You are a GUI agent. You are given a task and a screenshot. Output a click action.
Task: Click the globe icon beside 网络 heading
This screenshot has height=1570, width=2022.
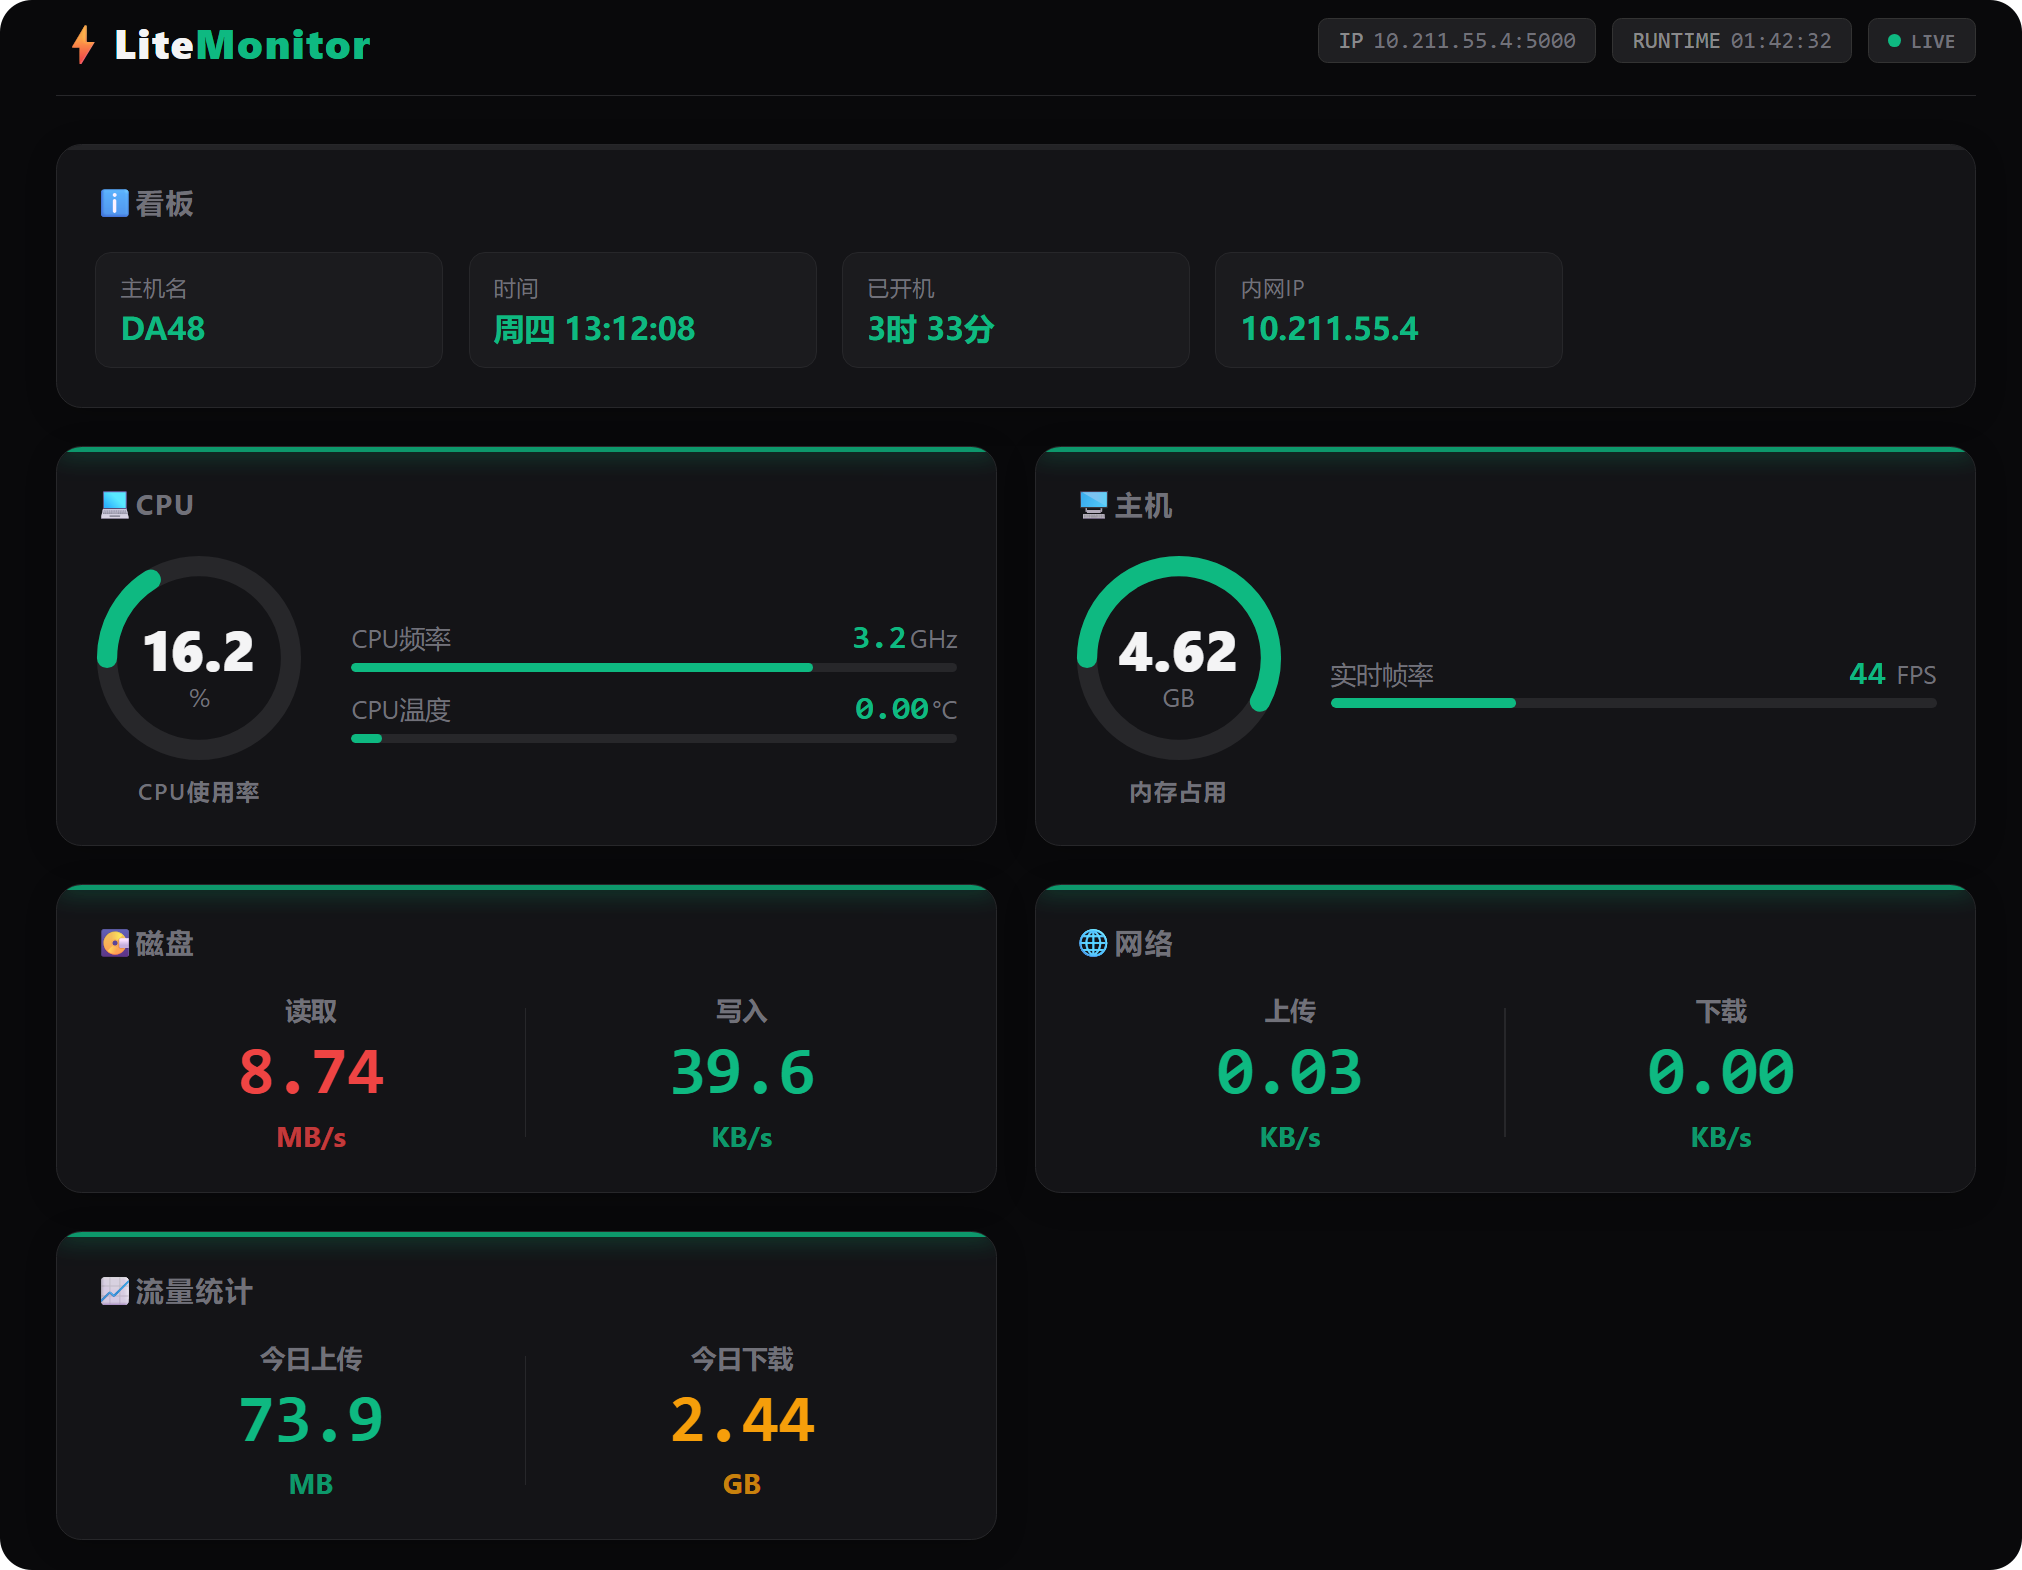pyautogui.click(x=1093, y=943)
